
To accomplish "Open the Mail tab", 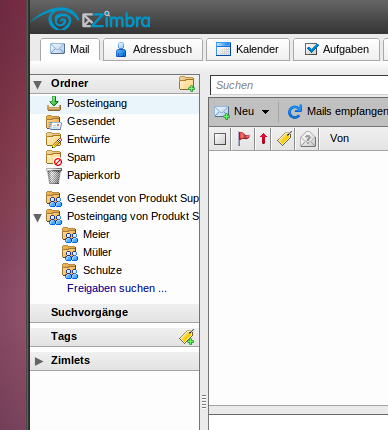I will 70,49.
